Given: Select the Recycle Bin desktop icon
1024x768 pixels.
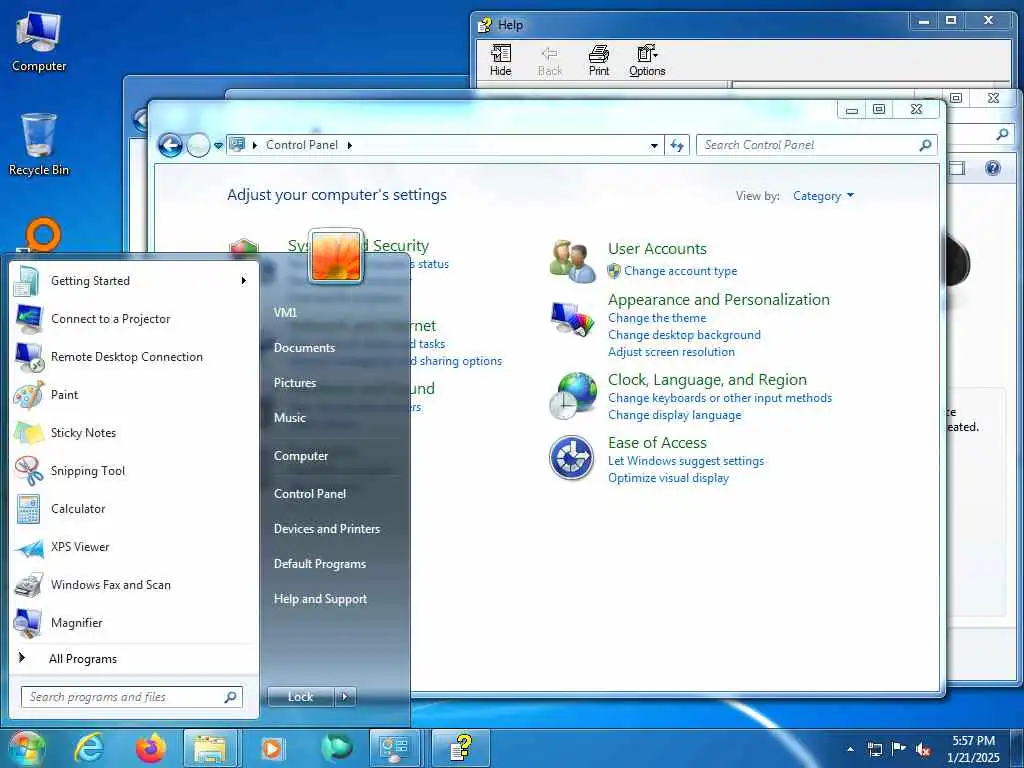Looking at the screenshot, I should pos(39,145).
